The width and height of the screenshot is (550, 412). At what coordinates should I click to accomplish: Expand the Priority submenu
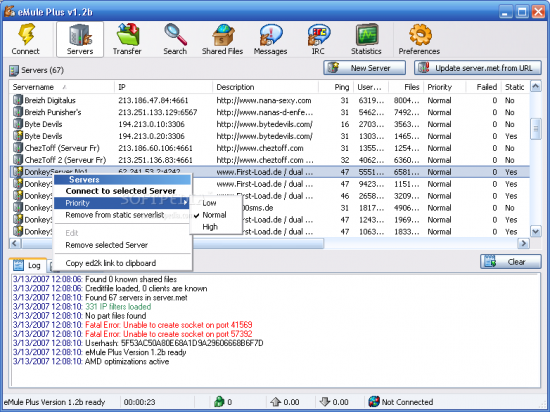pos(122,203)
